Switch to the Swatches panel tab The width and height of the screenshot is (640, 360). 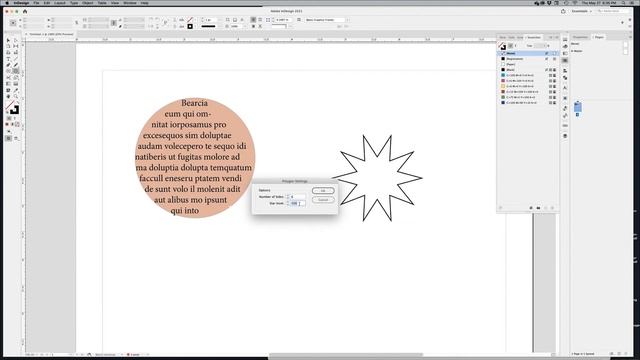534,37
